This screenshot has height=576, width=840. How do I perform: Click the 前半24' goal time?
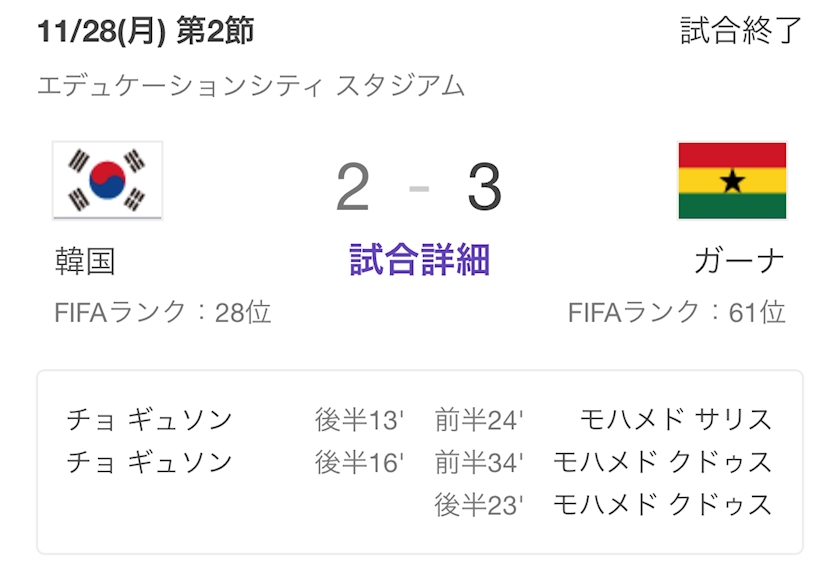479,420
